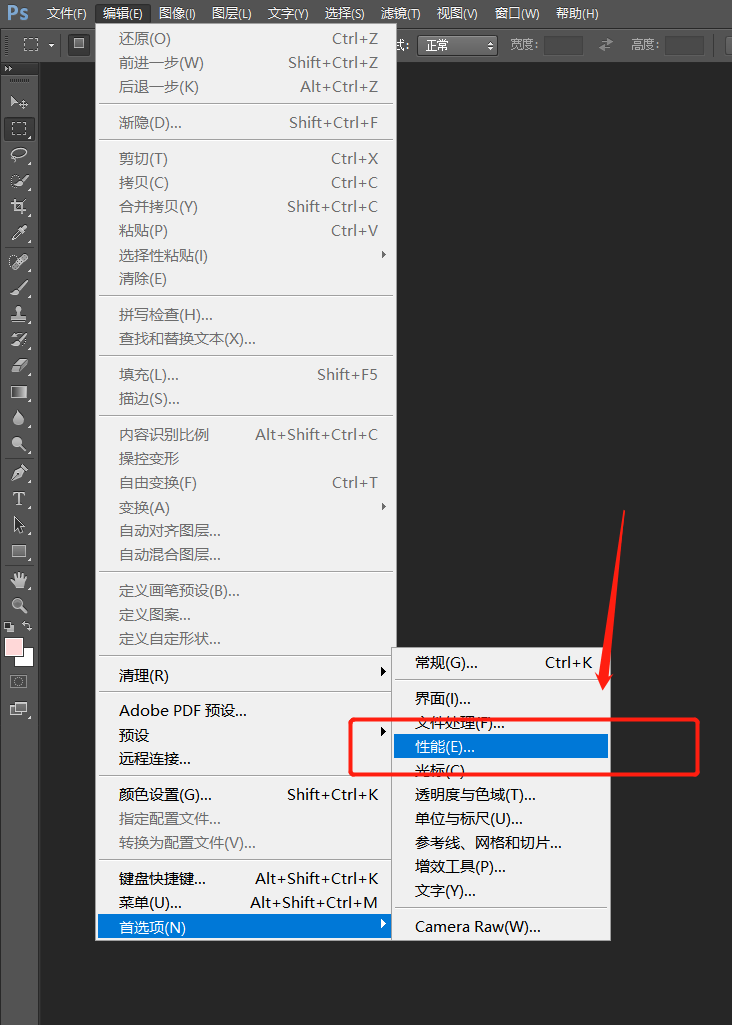Choose Camera Raw(W)... preferences
The height and width of the screenshot is (1025, 732).
(x=501, y=927)
